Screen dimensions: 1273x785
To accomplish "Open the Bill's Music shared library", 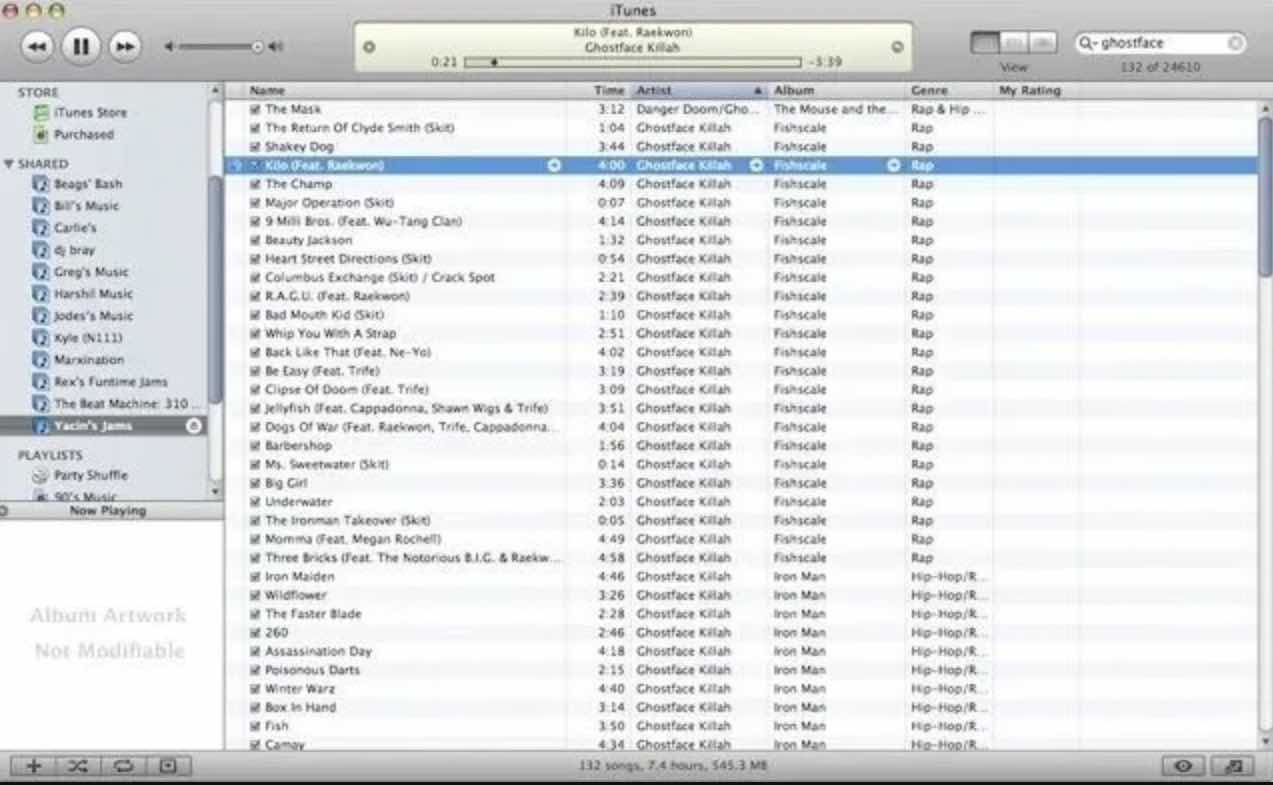I will [76, 206].
